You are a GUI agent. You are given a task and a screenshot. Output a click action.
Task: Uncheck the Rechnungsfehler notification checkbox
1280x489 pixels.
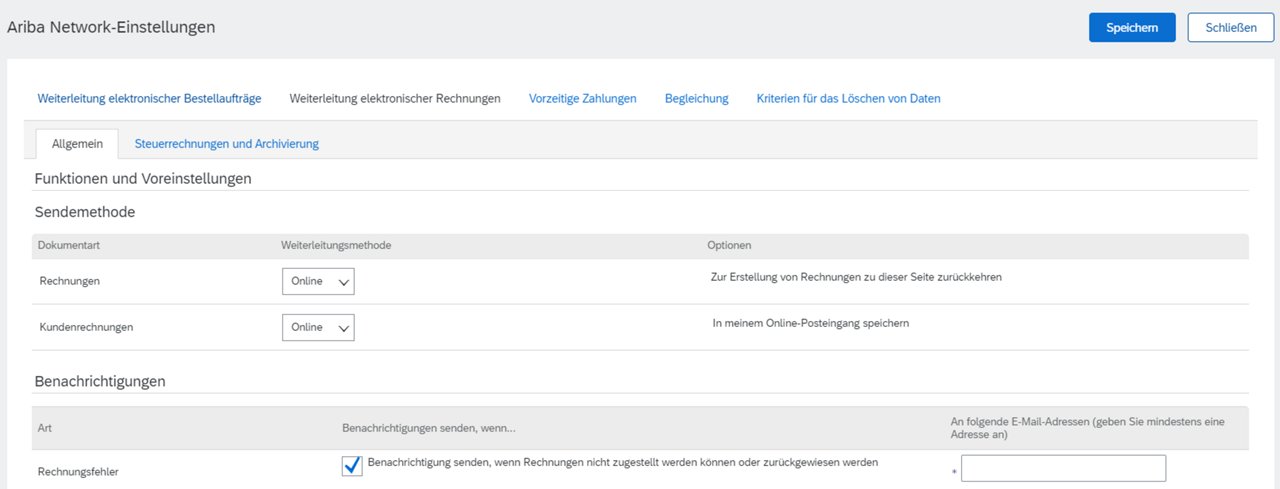point(352,466)
